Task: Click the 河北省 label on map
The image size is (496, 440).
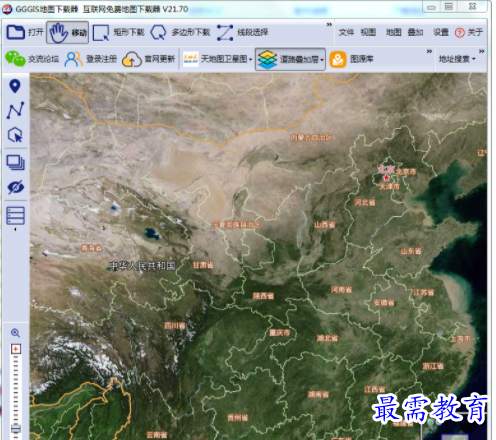Action: click(365, 202)
